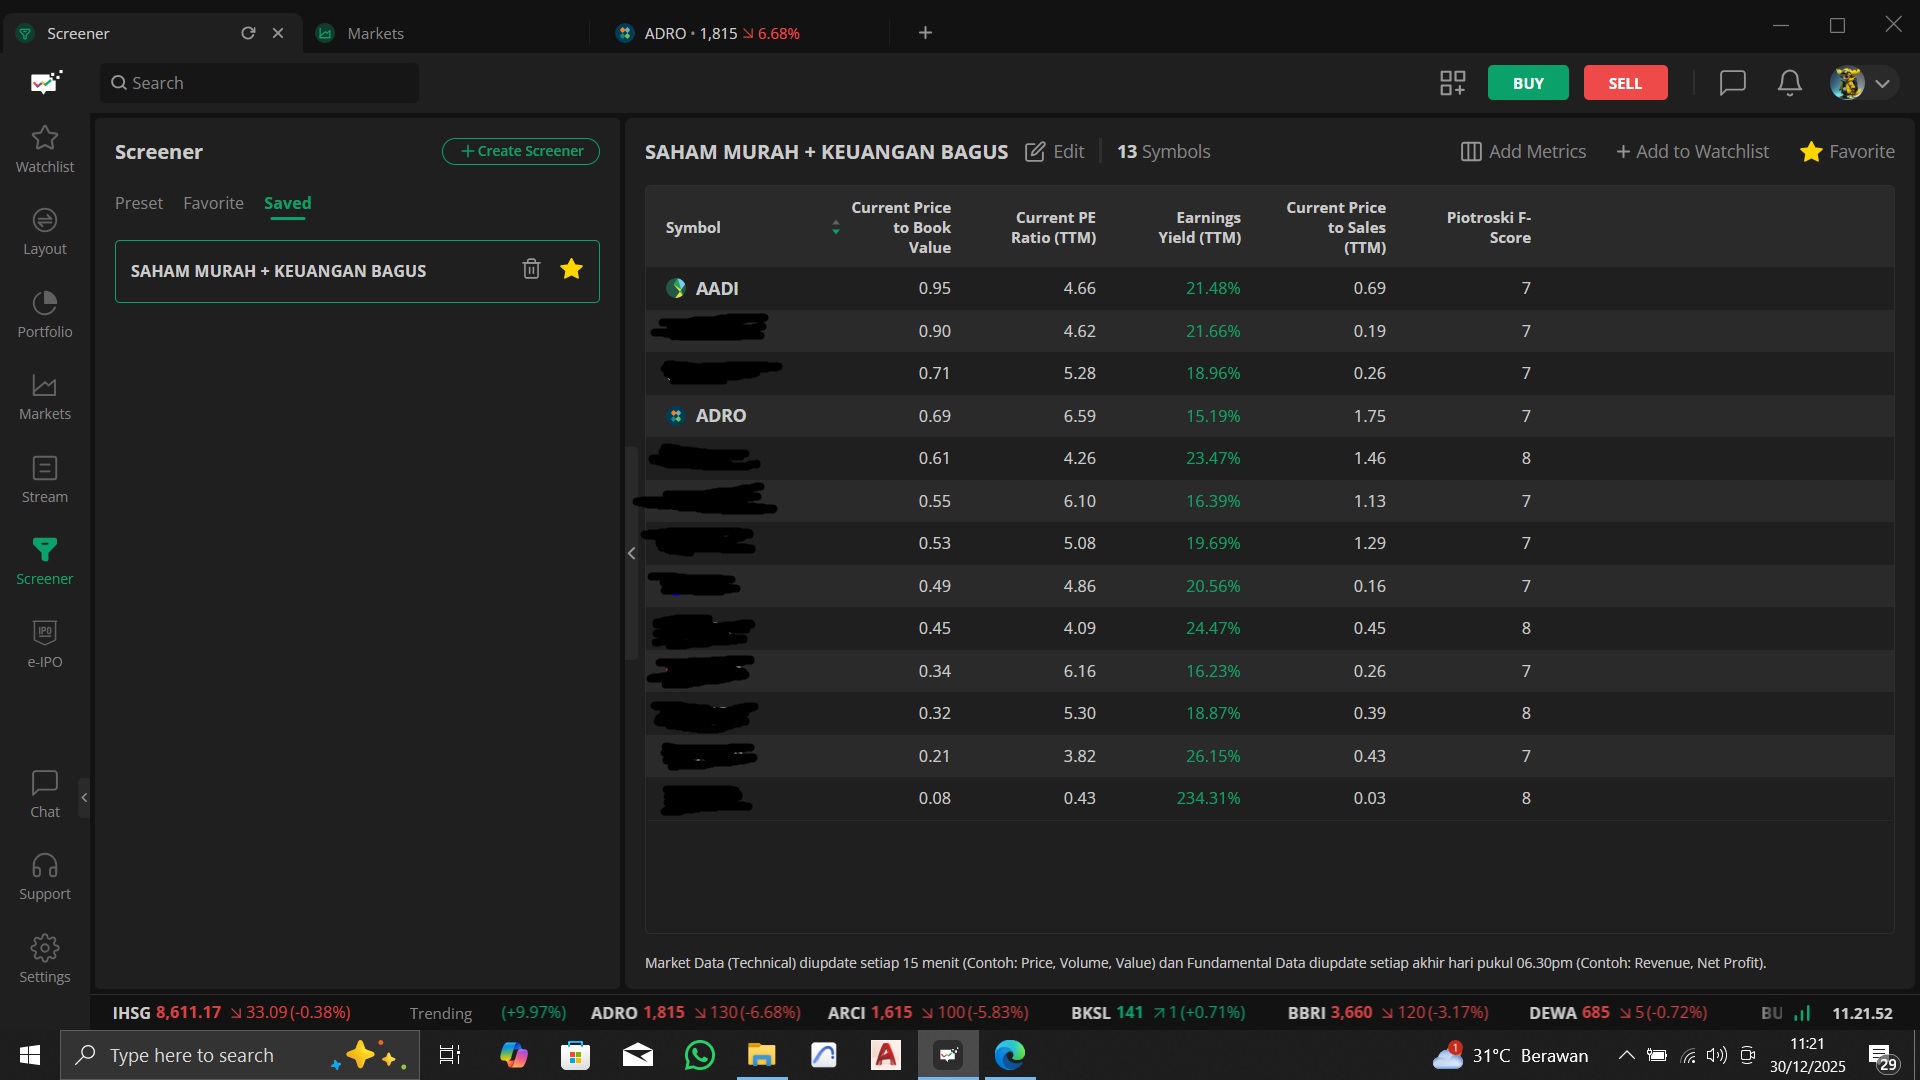Open the chat bubble icon in top bar
The width and height of the screenshot is (1920, 1080).
pos(1732,83)
